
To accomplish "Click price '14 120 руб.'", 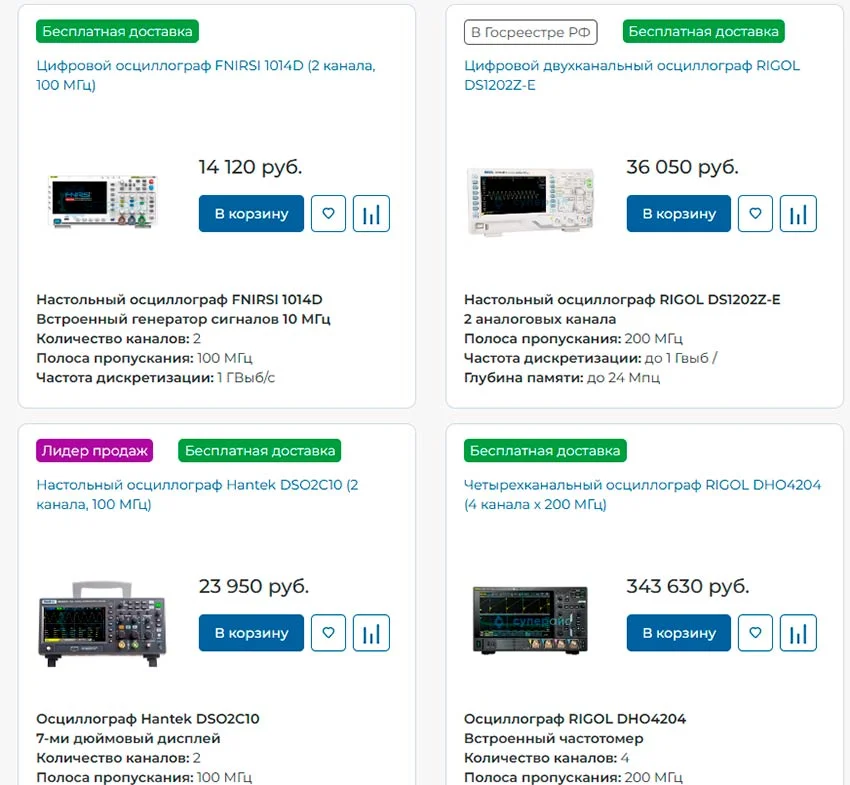I will 250,167.
